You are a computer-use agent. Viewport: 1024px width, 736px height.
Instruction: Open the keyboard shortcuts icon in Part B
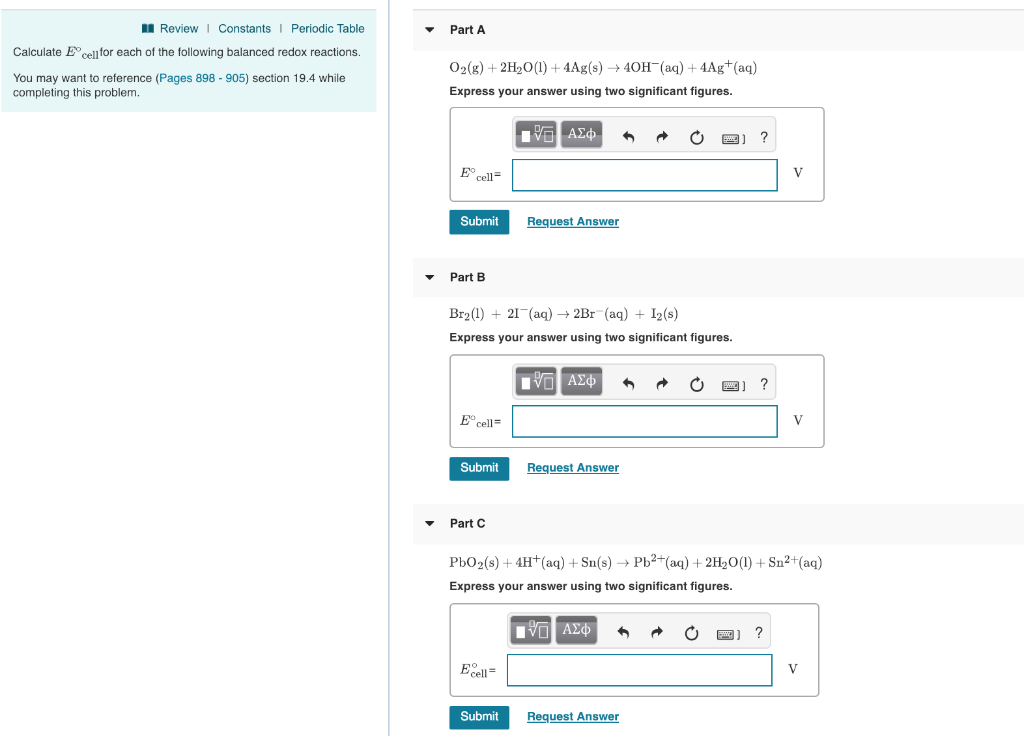(x=733, y=382)
